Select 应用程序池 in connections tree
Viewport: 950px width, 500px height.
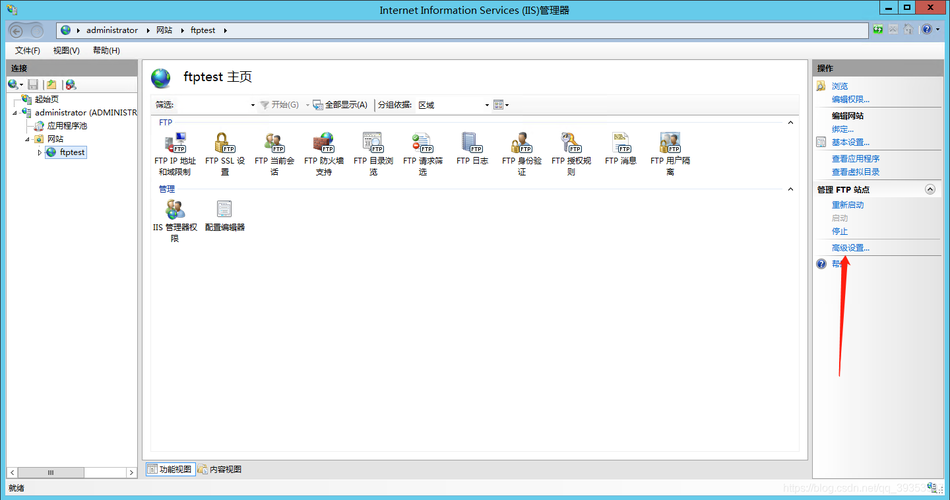tap(67, 126)
